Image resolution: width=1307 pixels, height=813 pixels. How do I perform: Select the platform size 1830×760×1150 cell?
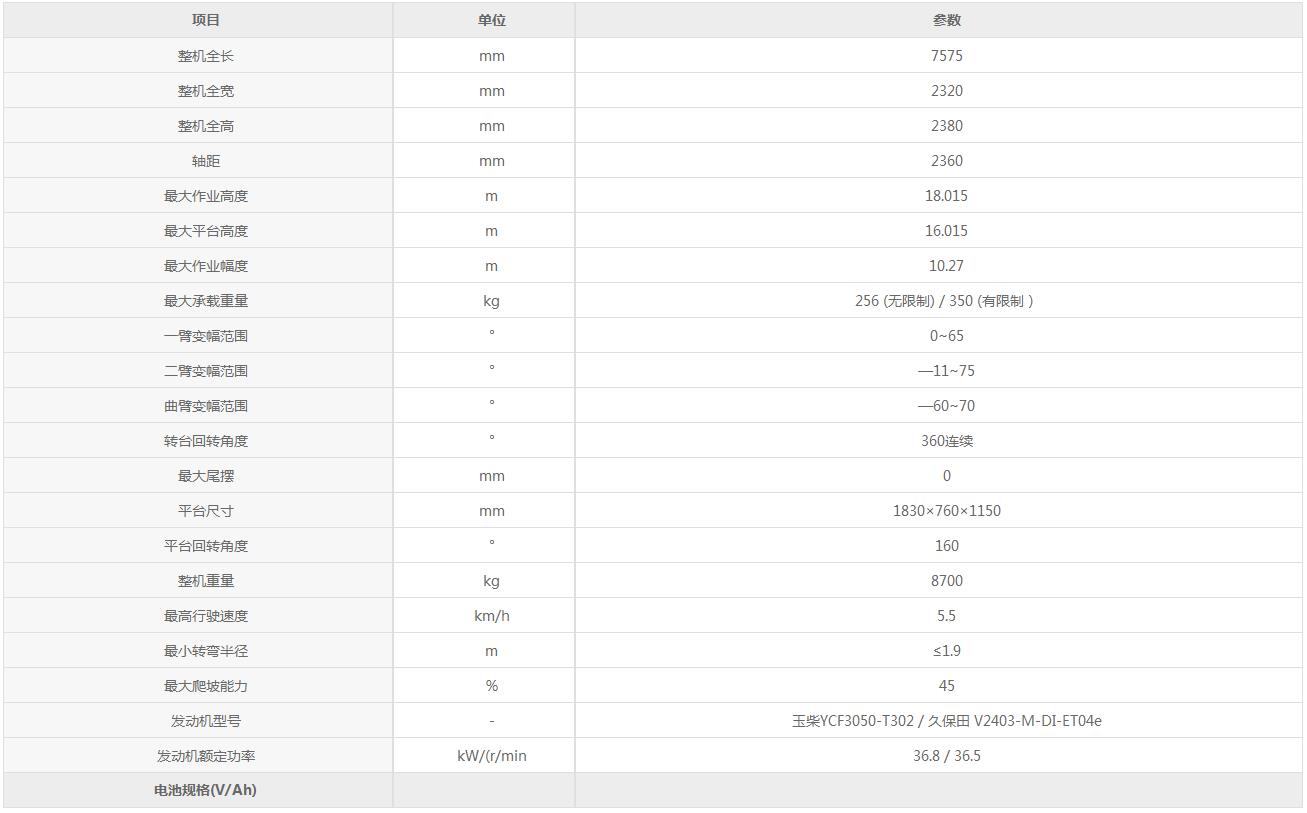(946, 511)
